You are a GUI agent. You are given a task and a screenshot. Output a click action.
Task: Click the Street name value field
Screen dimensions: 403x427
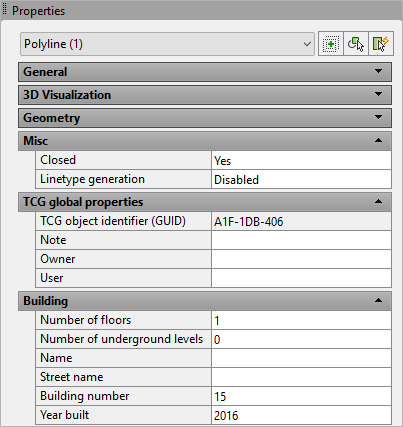(x=301, y=377)
